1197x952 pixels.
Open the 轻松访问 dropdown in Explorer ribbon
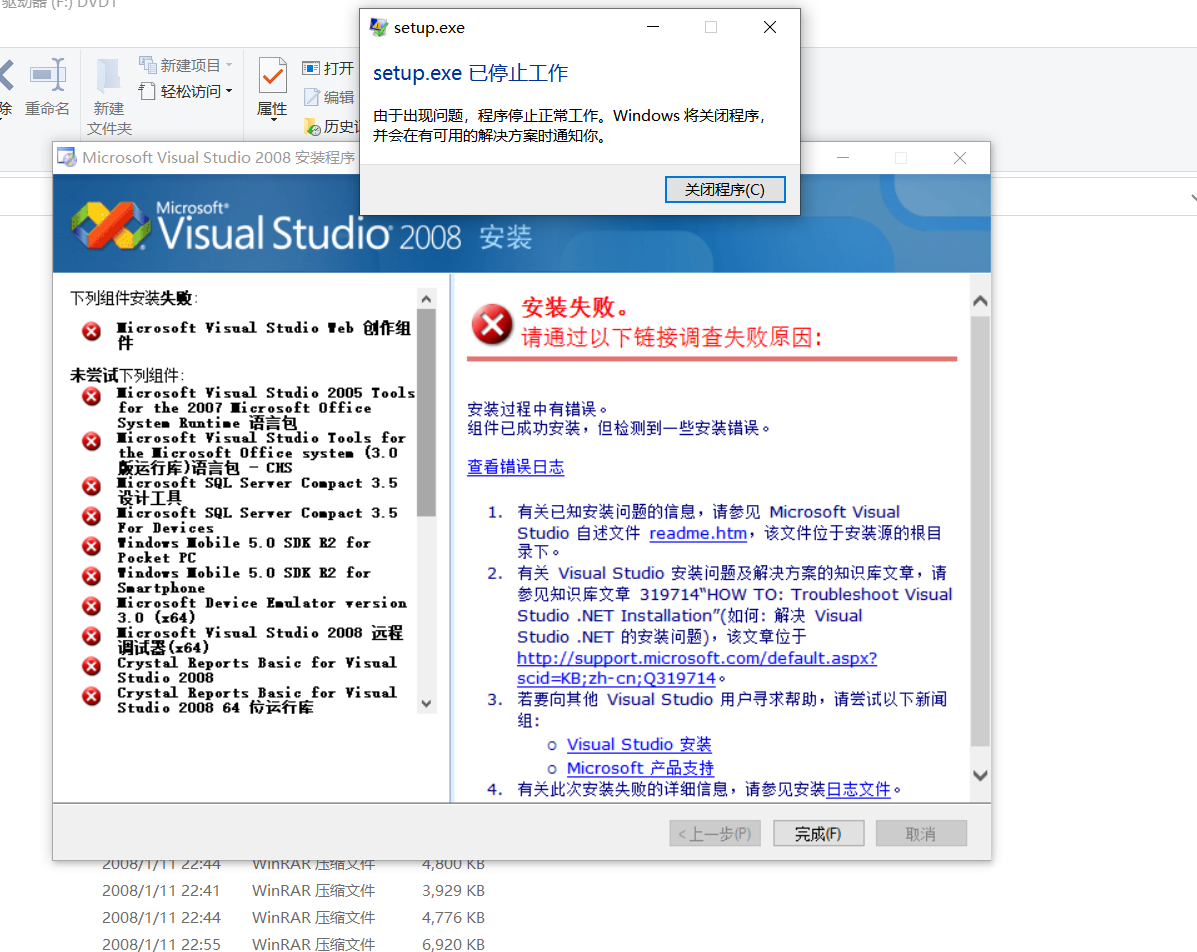tap(186, 91)
